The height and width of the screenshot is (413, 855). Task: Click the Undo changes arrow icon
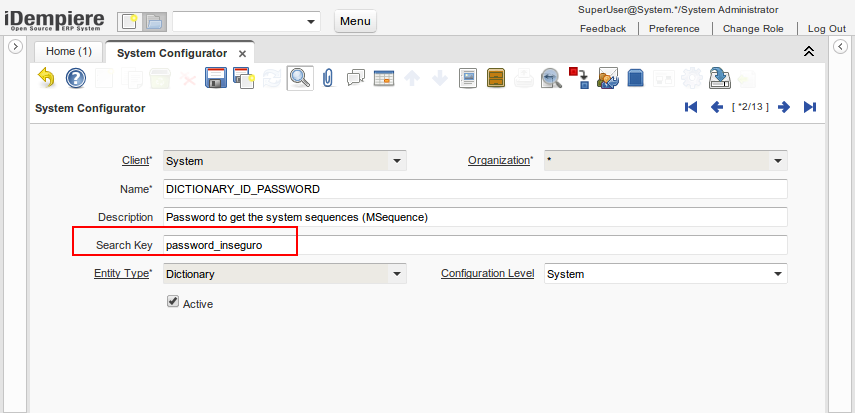[x=46, y=78]
